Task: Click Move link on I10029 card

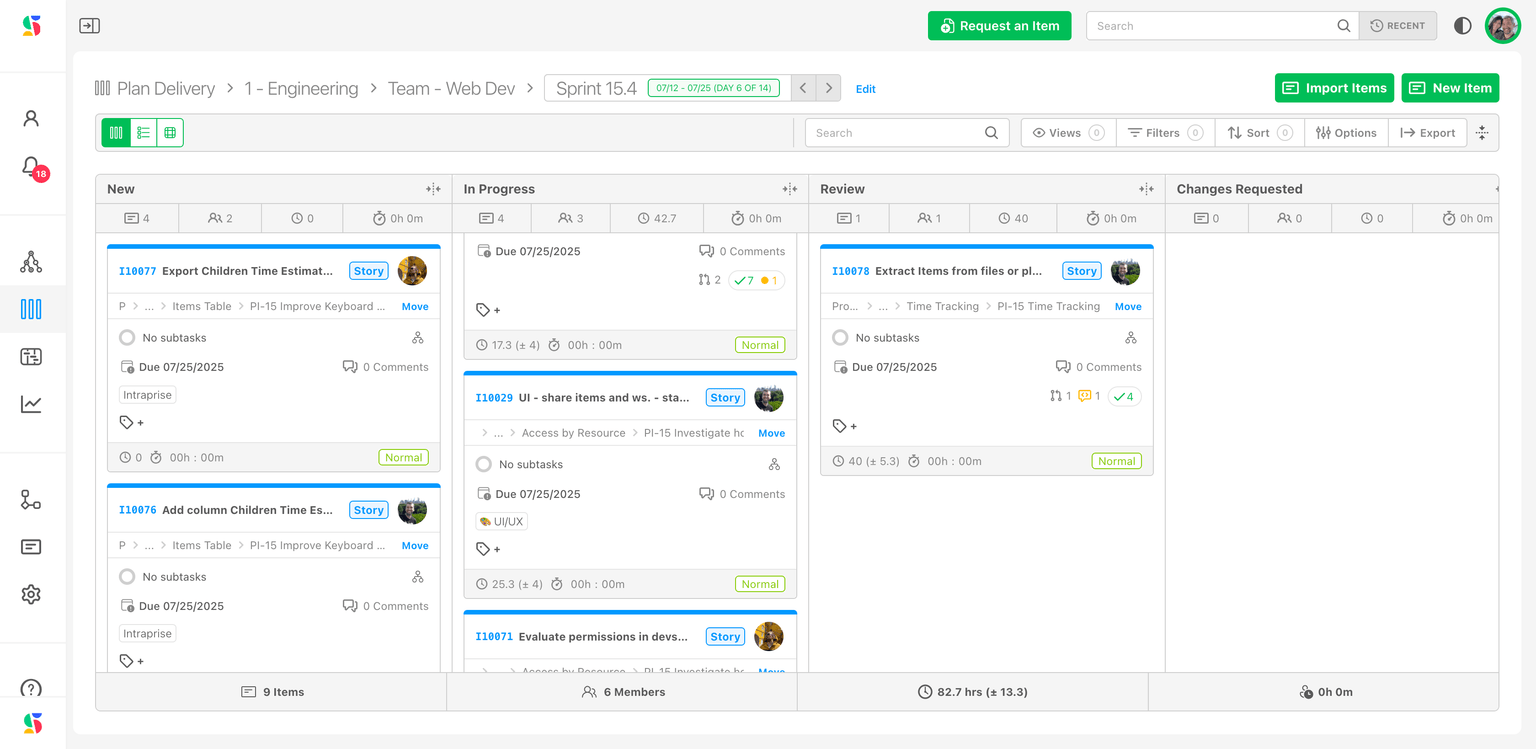Action: pyautogui.click(x=771, y=433)
